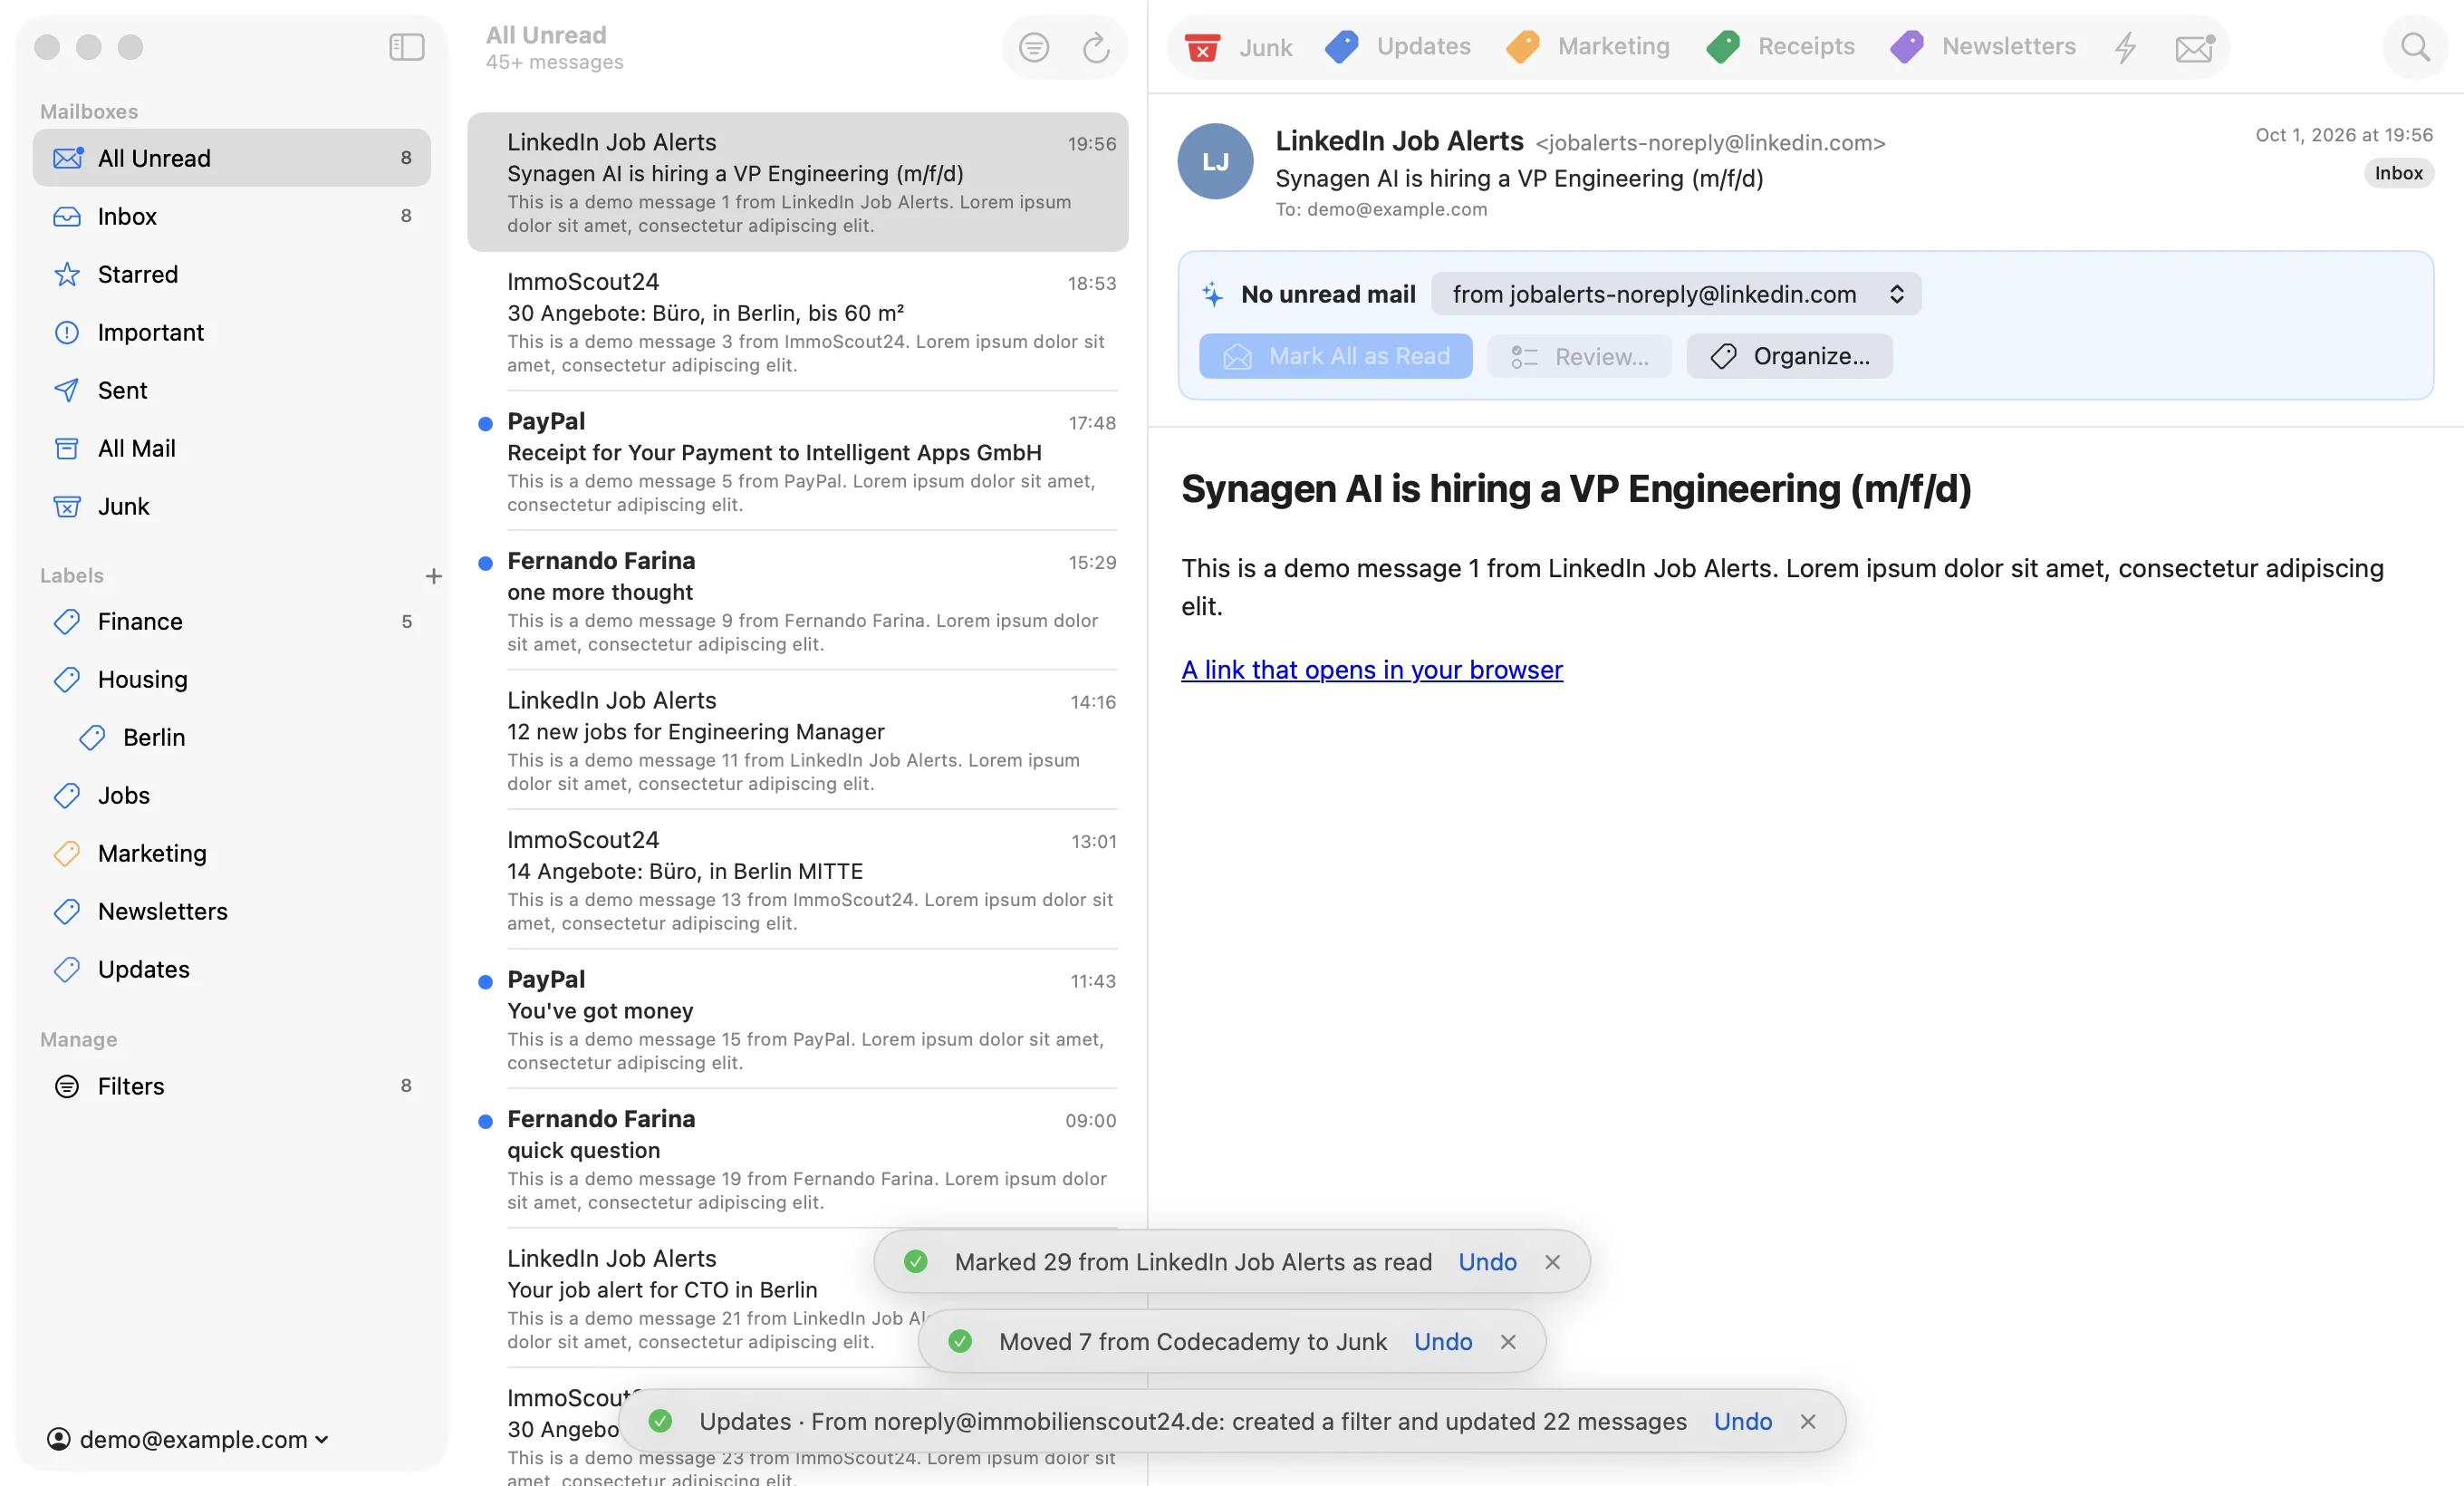Open the link that opens in your browser

point(1371,670)
